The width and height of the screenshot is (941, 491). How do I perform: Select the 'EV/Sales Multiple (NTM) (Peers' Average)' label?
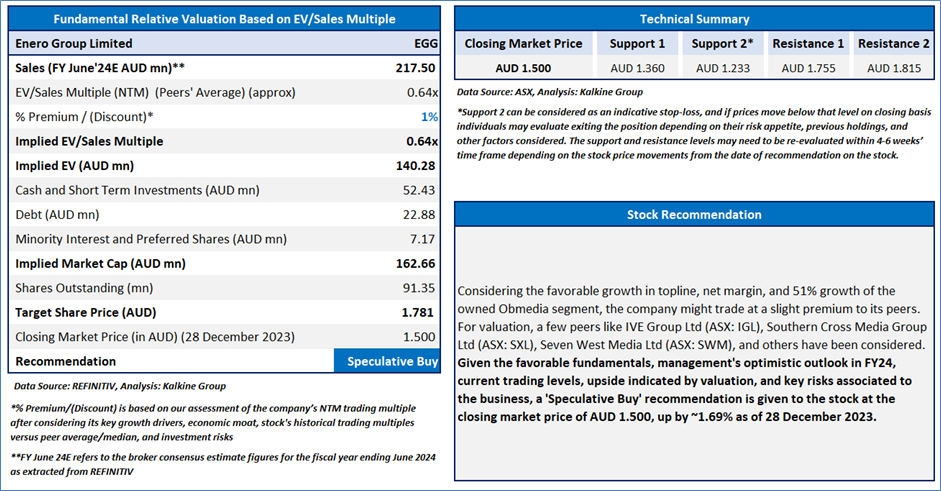(155, 92)
